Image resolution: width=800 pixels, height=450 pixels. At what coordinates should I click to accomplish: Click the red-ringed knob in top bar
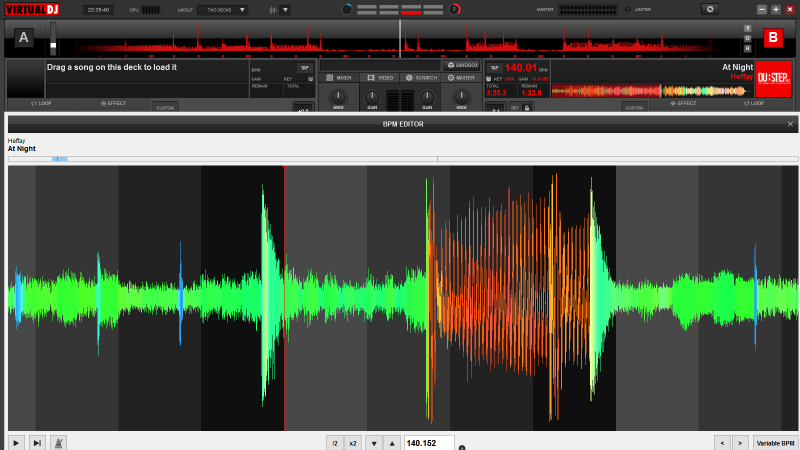[x=454, y=9]
